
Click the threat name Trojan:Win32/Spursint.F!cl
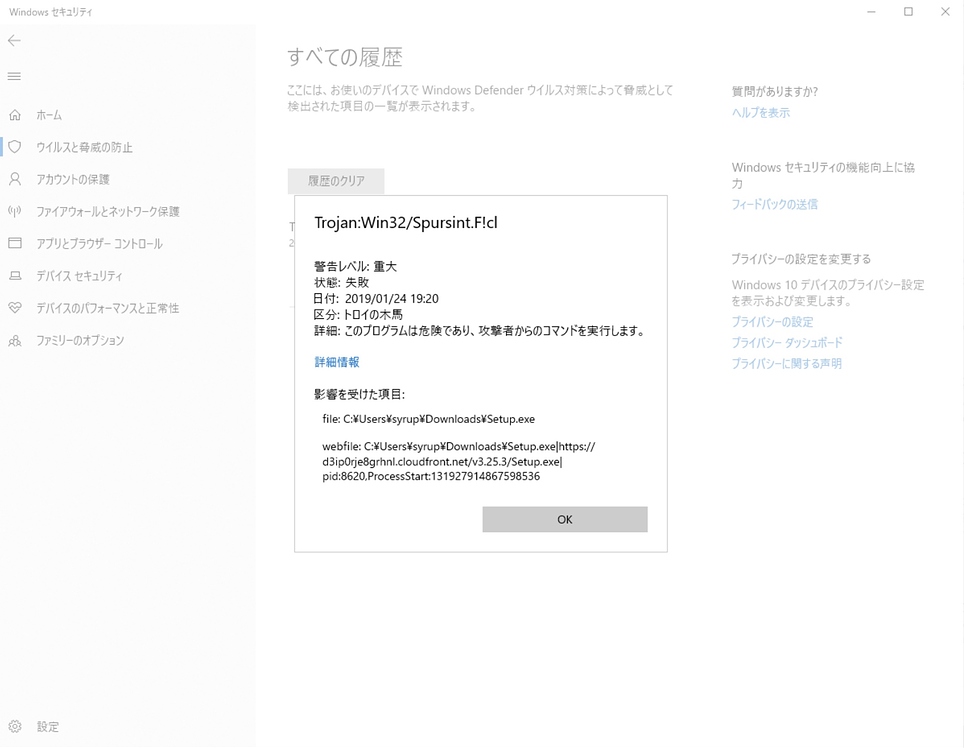click(x=406, y=222)
